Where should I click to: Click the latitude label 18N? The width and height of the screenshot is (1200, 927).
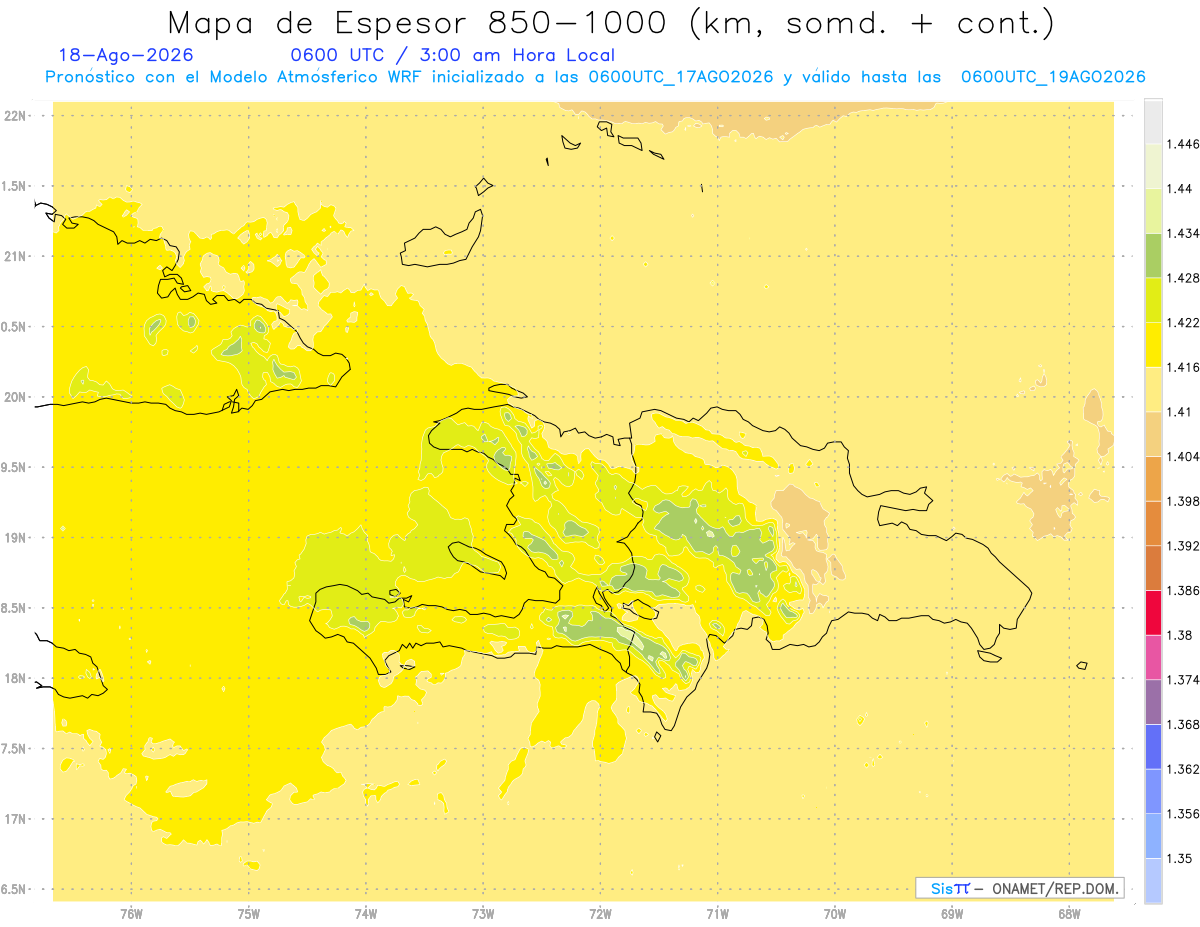click(14, 679)
